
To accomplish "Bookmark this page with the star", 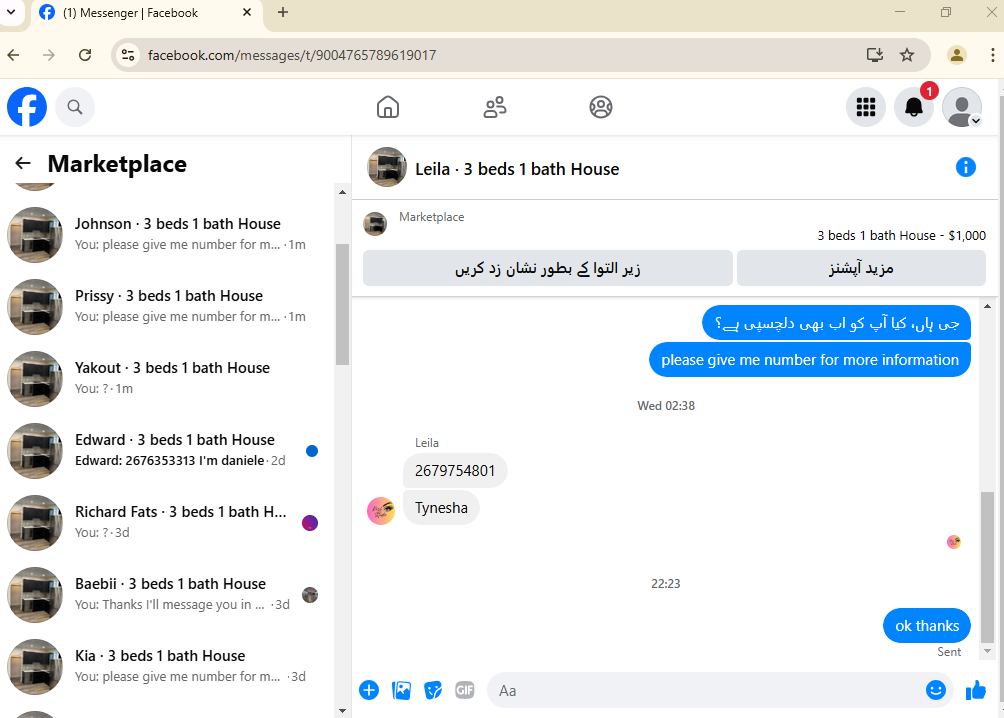I will coord(907,55).
